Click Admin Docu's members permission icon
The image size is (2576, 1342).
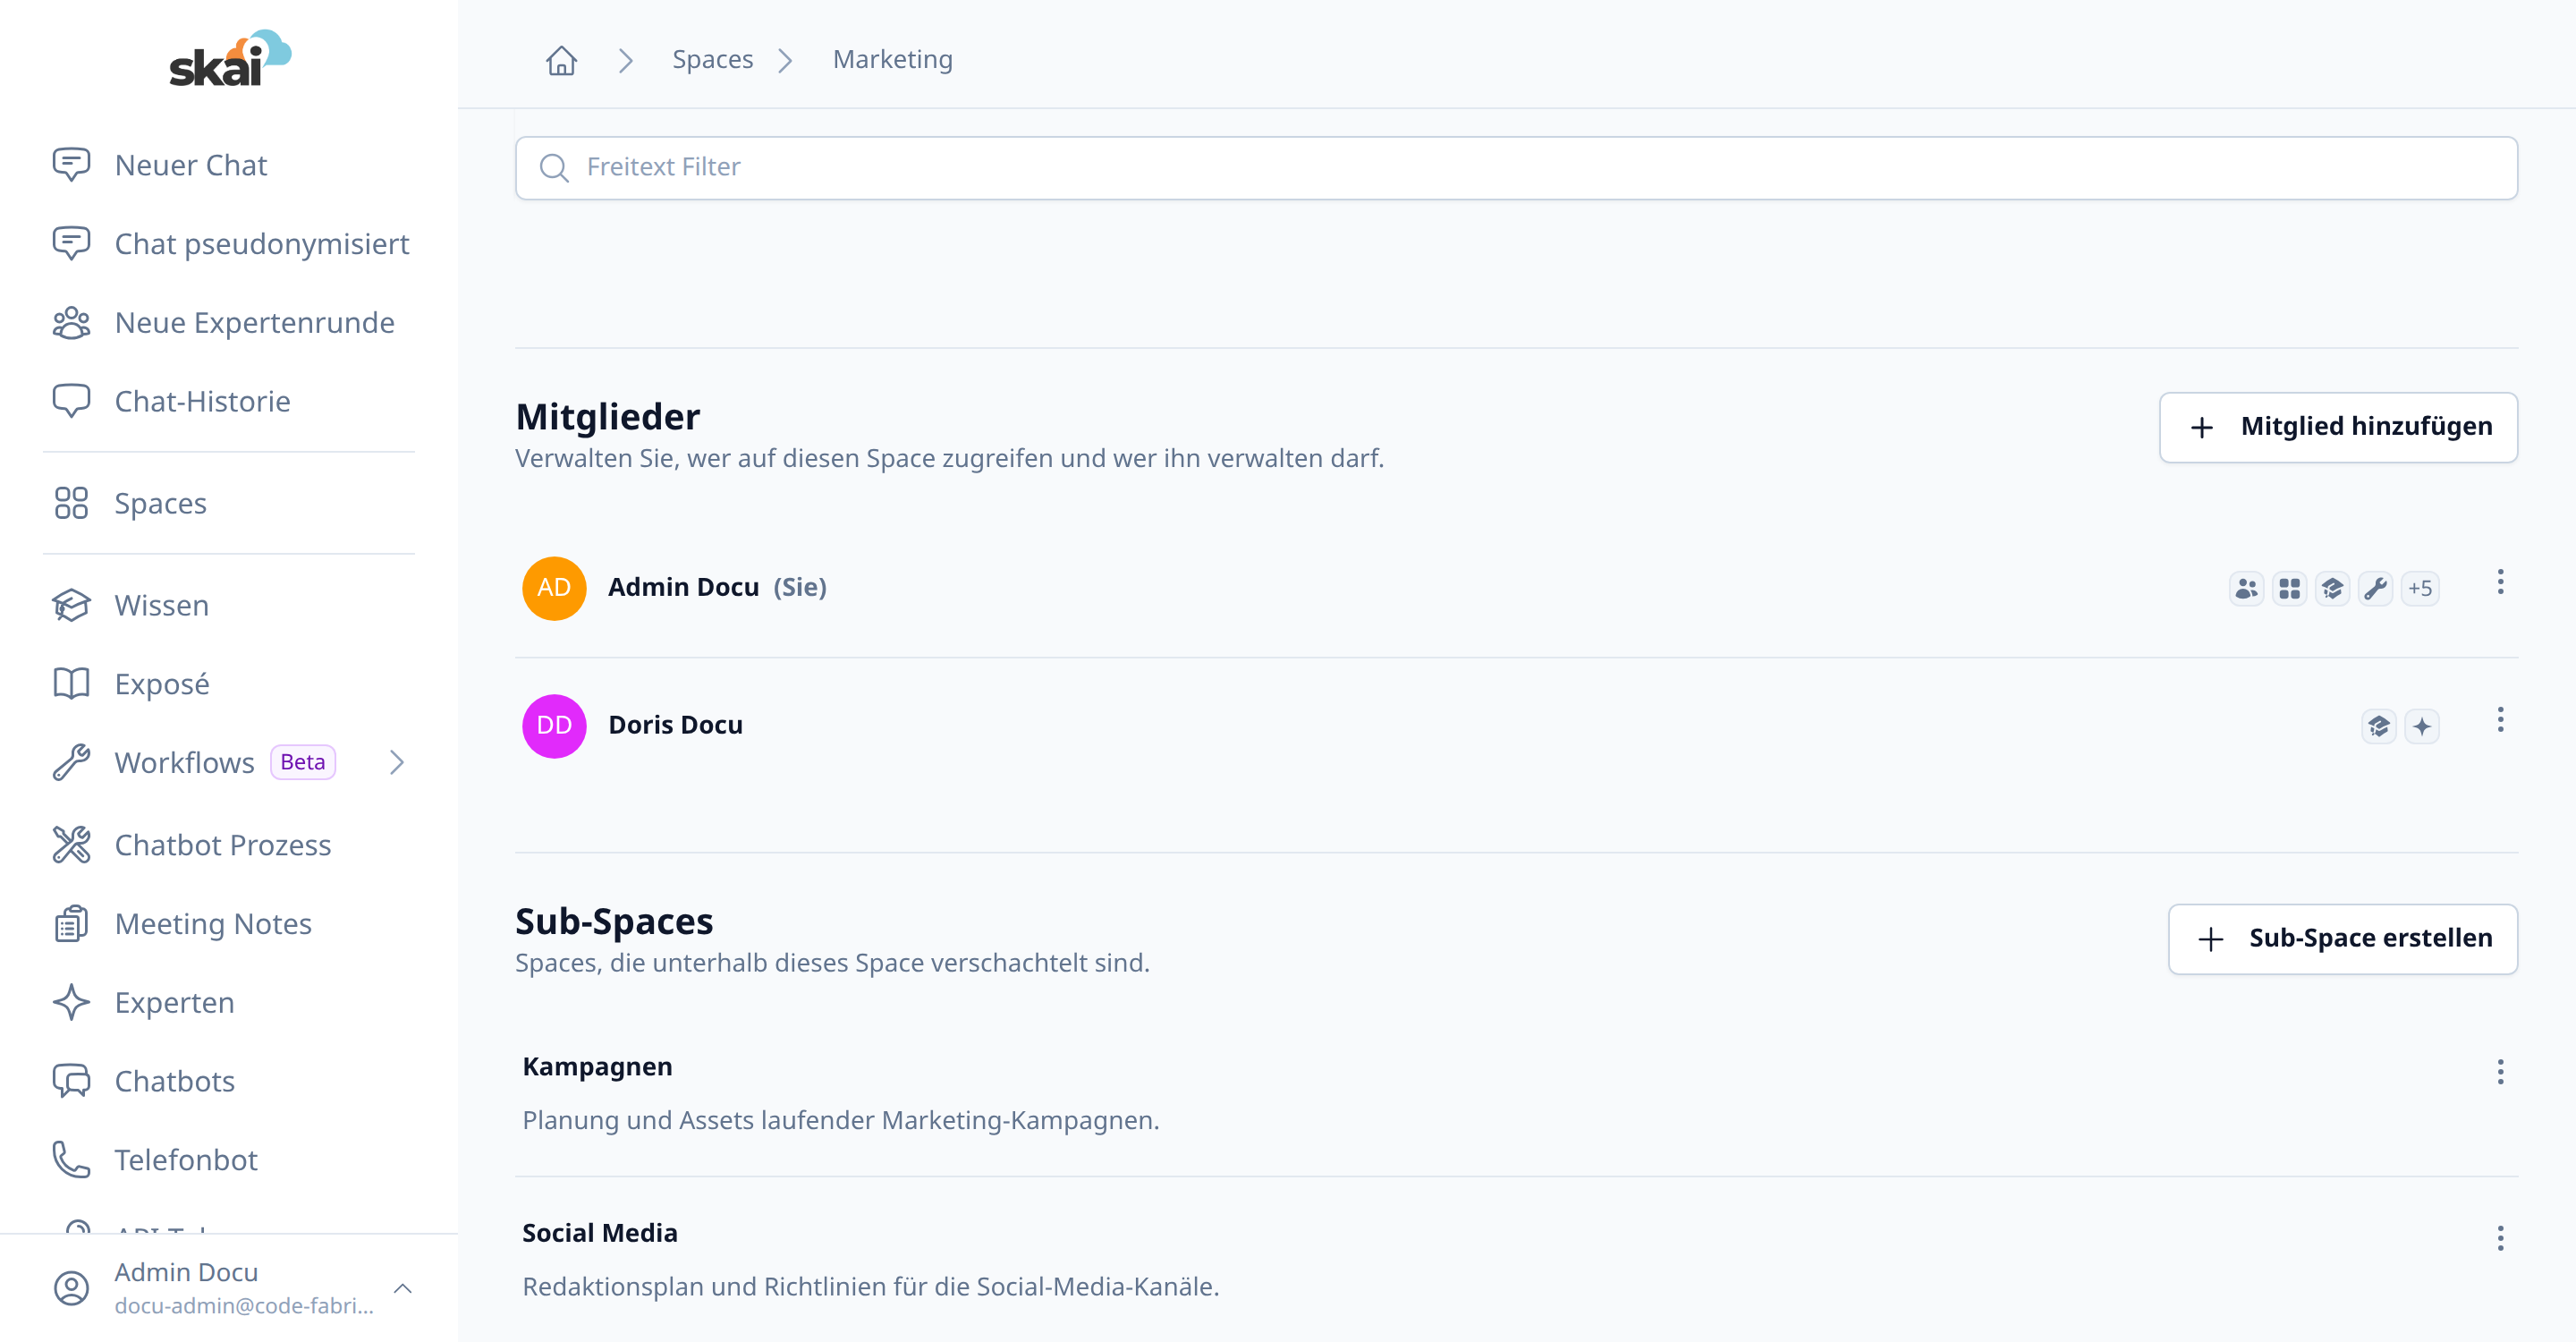point(2246,588)
